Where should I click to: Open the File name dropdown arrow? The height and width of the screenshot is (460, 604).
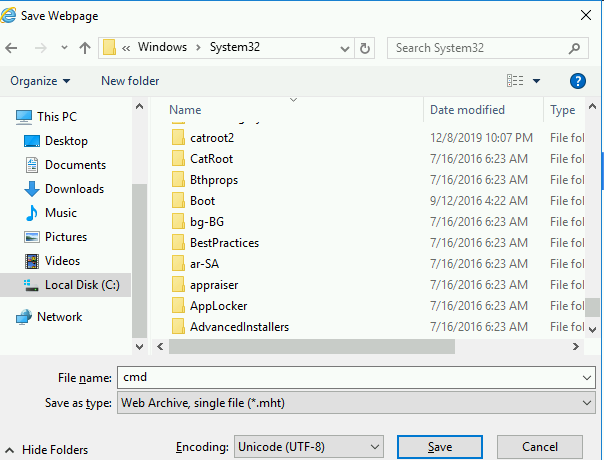pyautogui.click(x=587, y=378)
